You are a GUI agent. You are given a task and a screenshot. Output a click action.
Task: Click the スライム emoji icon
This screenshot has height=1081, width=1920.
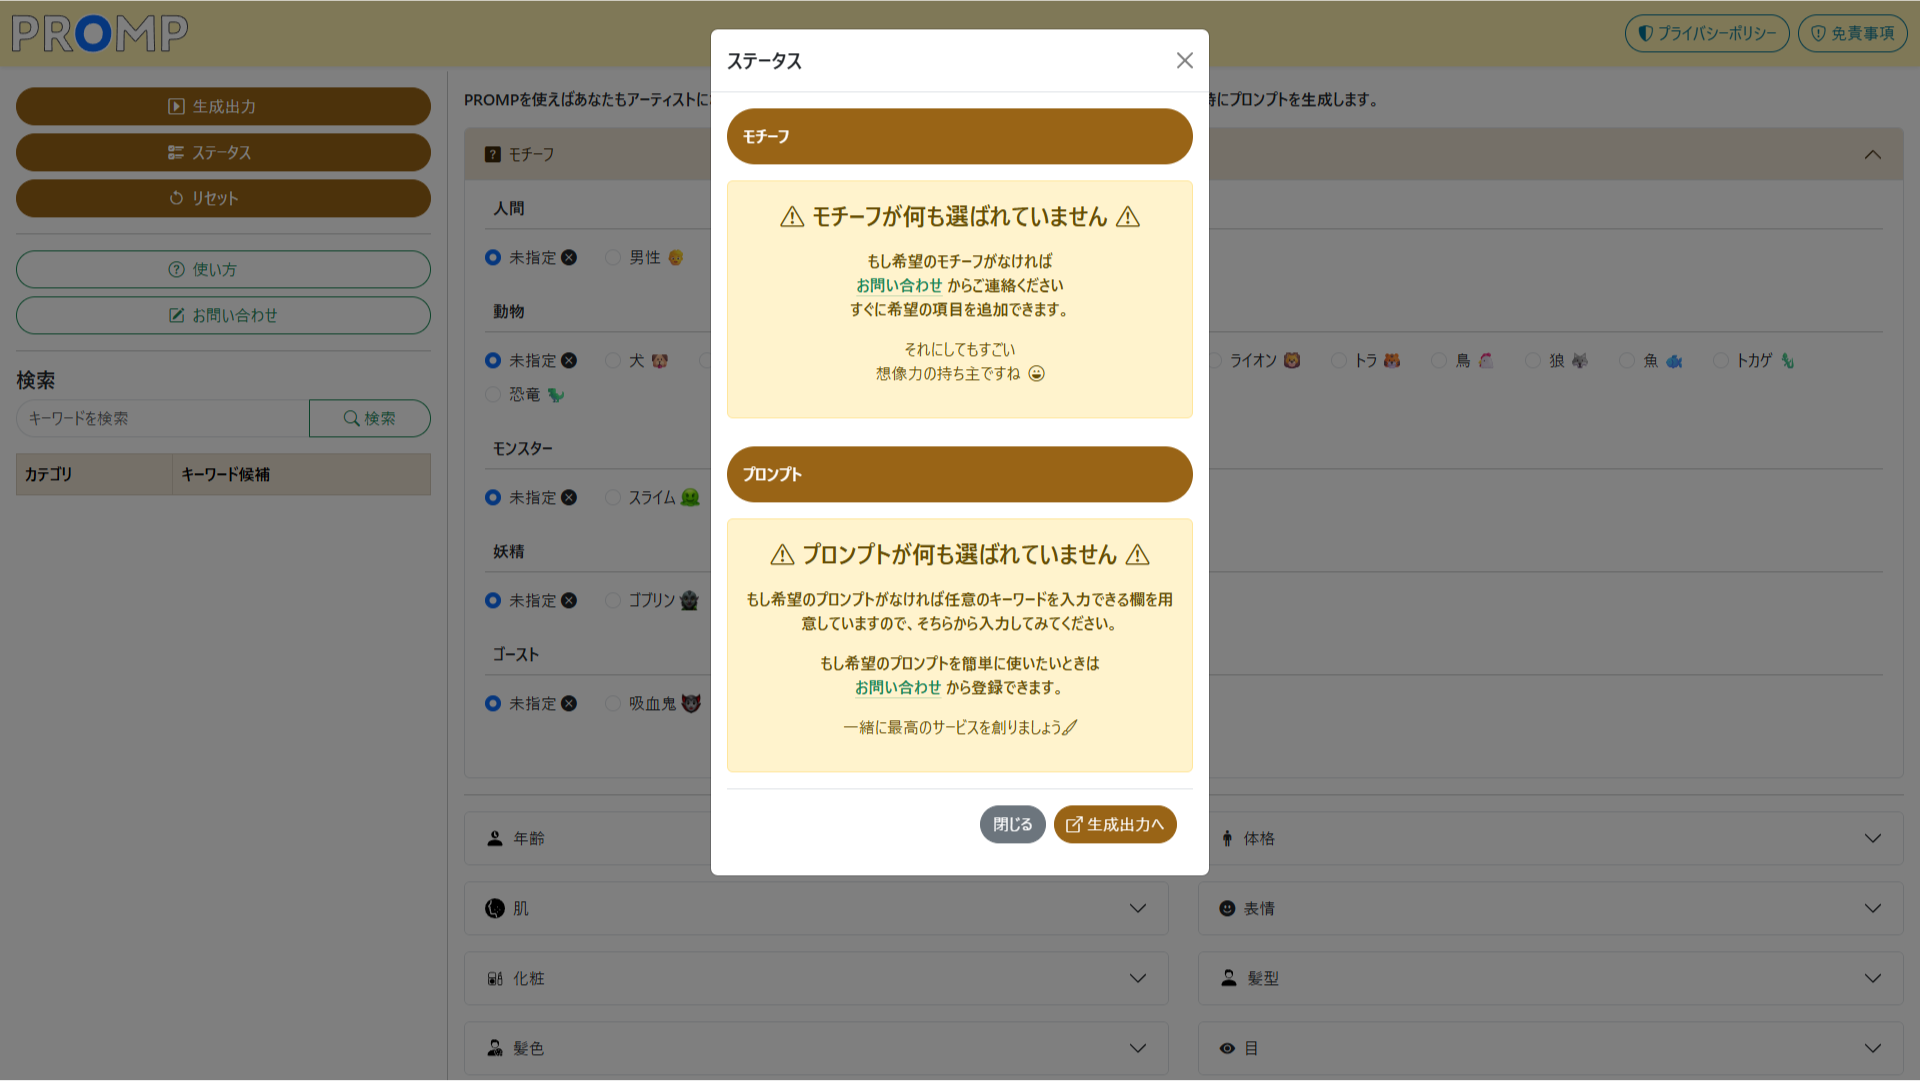(x=690, y=498)
